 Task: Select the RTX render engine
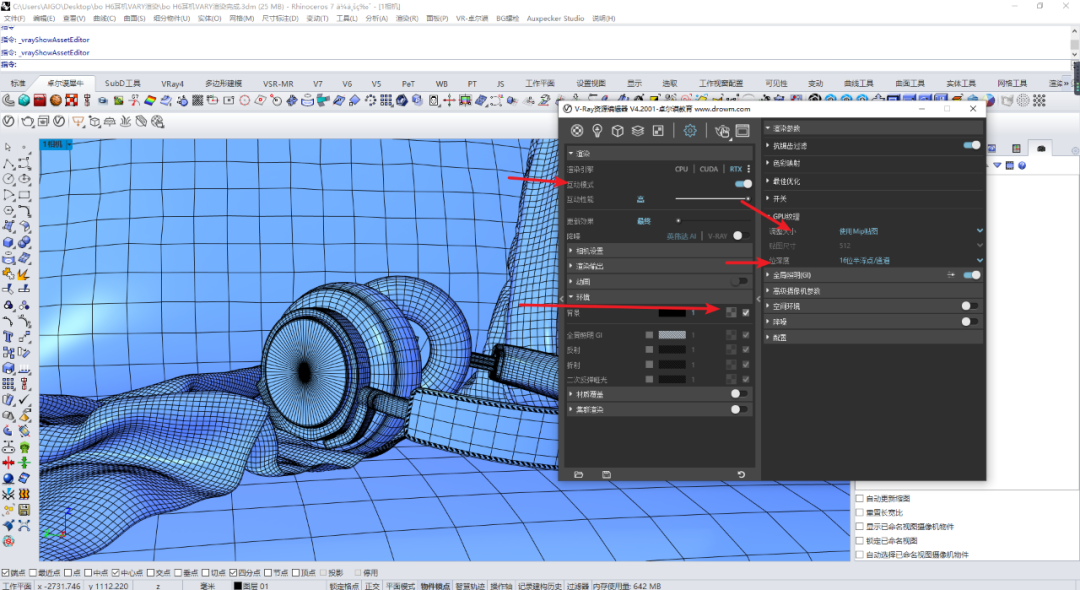[x=736, y=169]
